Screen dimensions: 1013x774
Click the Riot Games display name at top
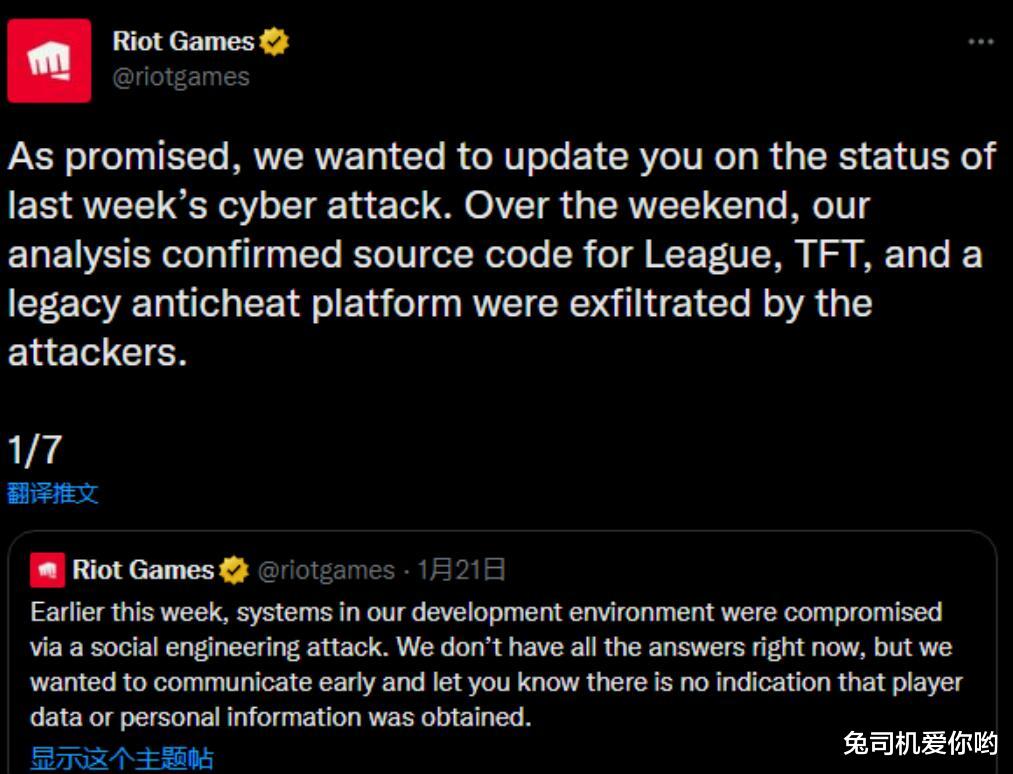click(x=183, y=42)
